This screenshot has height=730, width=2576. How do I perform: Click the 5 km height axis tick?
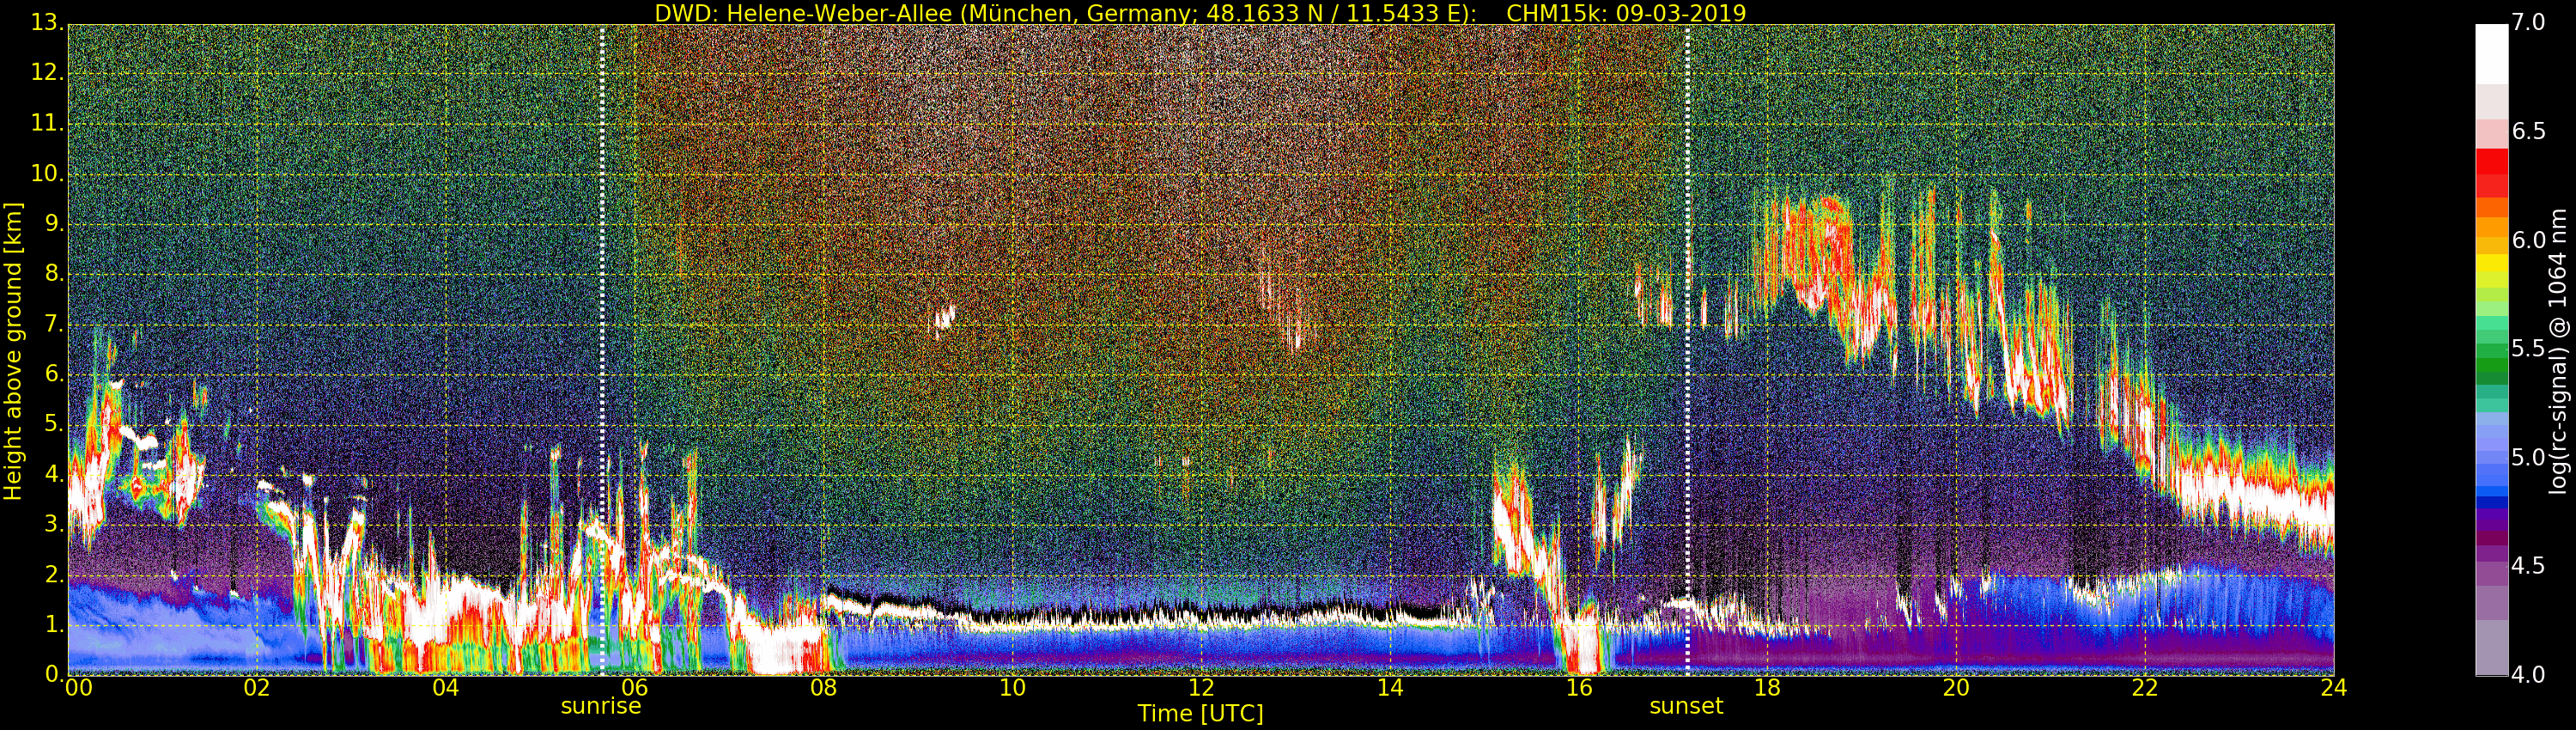[54, 424]
